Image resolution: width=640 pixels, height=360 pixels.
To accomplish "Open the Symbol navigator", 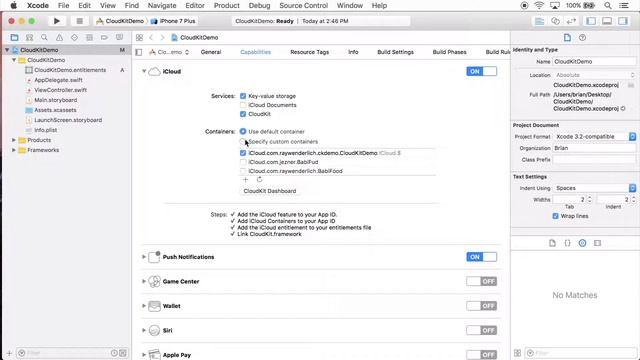I will pos(29,38).
